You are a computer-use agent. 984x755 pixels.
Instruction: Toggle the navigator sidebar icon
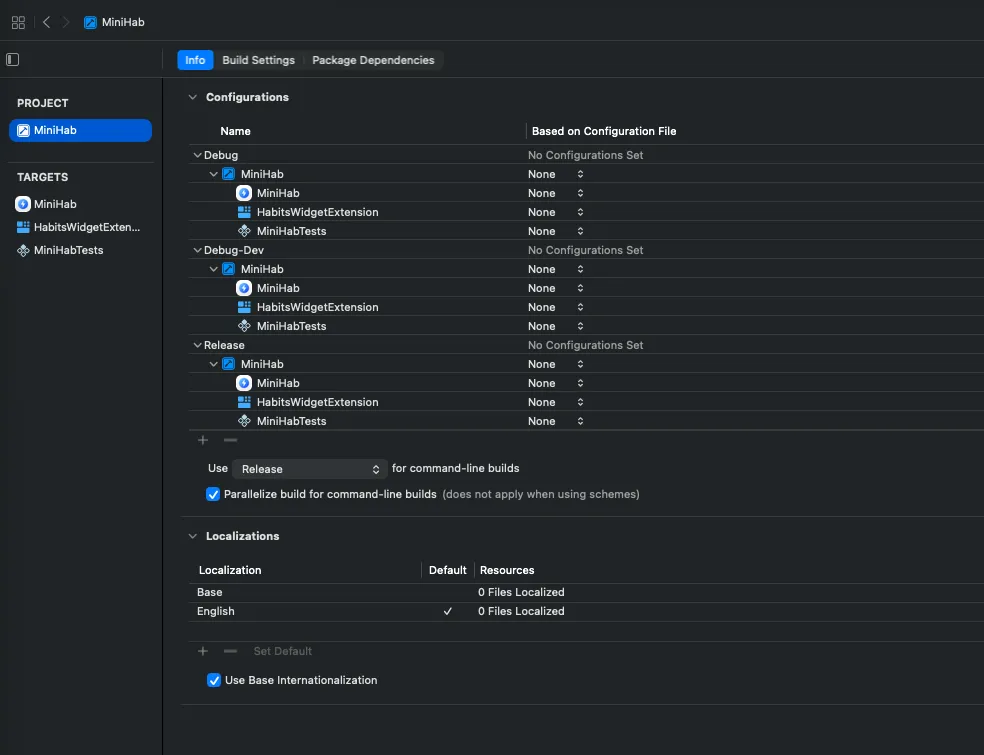tap(11, 59)
